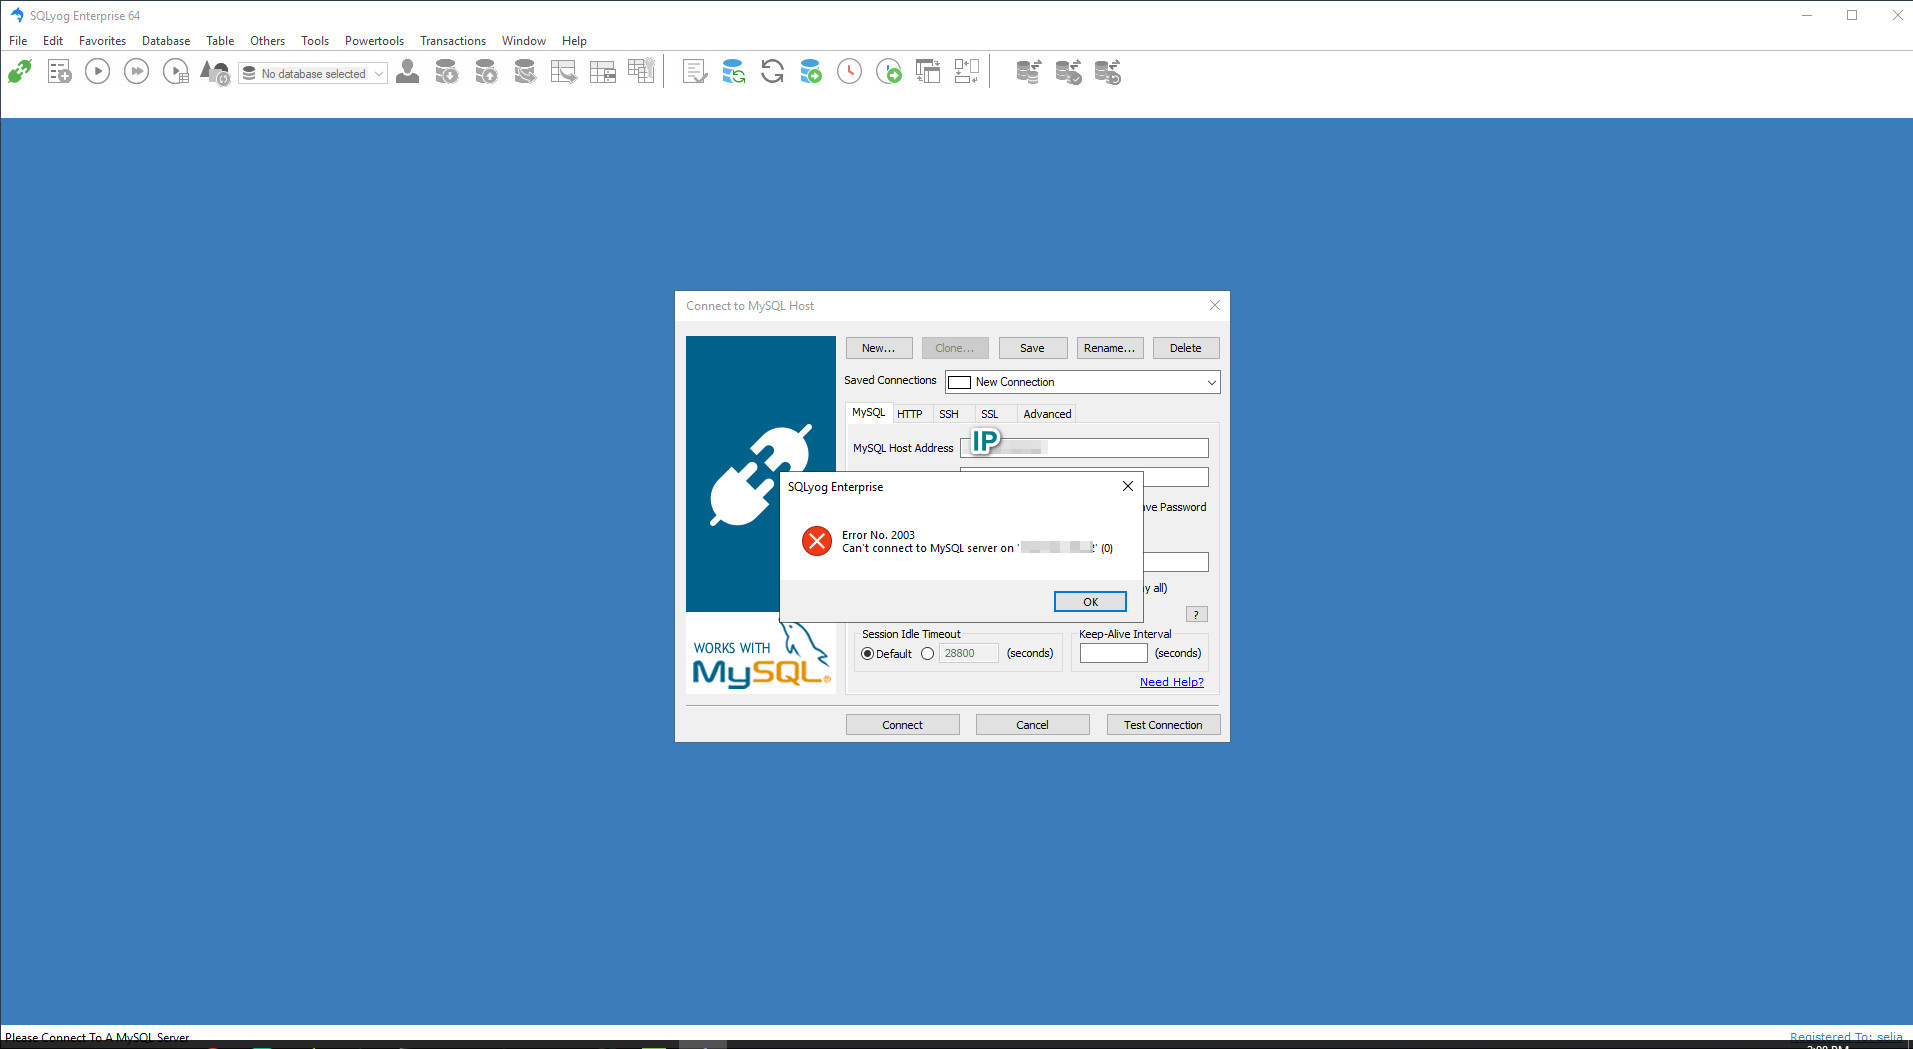Screen dimensions: 1913x1049
Task: Open the User Manager icon
Action: point(407,71)
